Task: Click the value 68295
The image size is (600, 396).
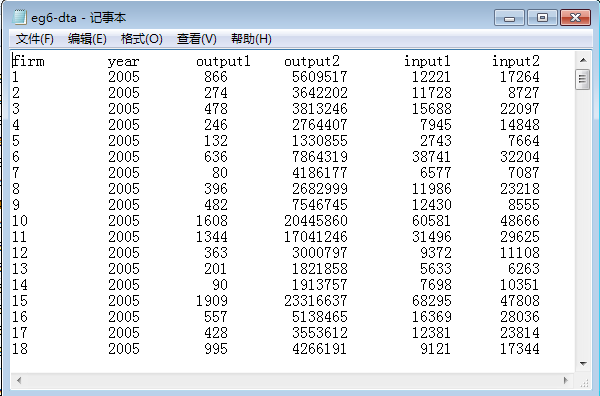Action: pyautogui.click(x=431, y=301)
